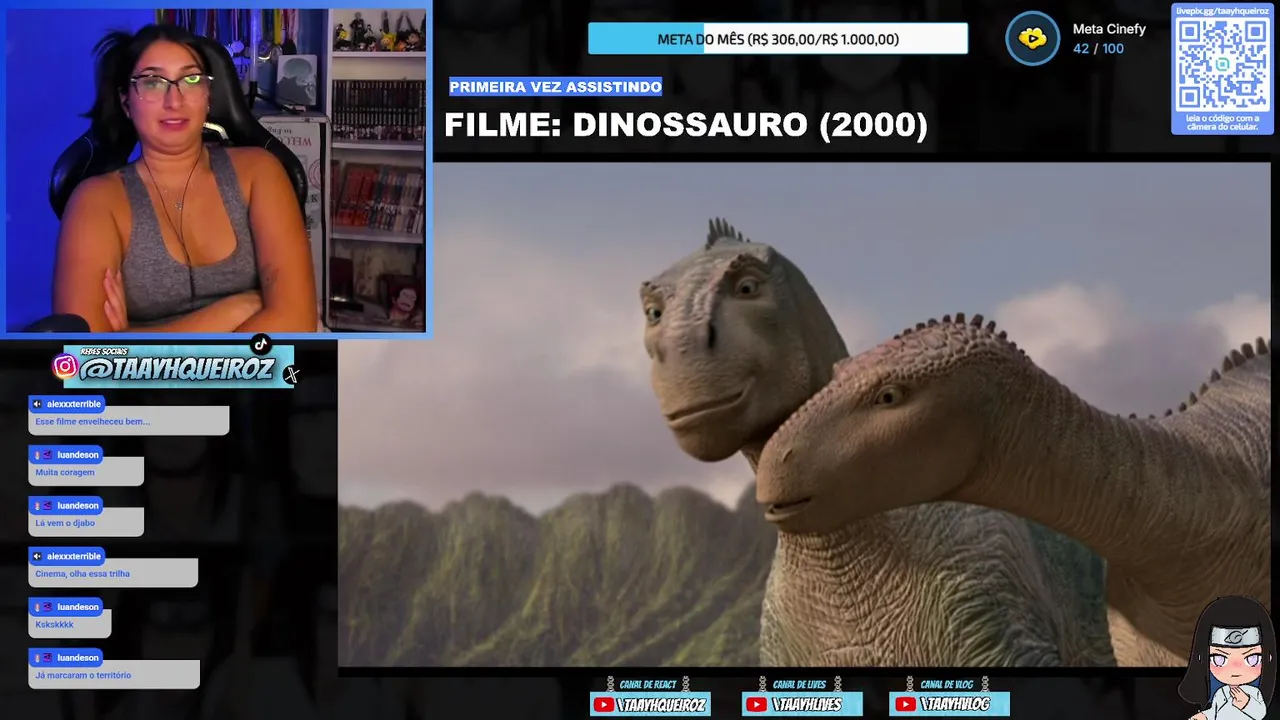Open the \TAAYHQUEIROZ react channel banner
This screenshot has height=720, width=1280.
650,704
